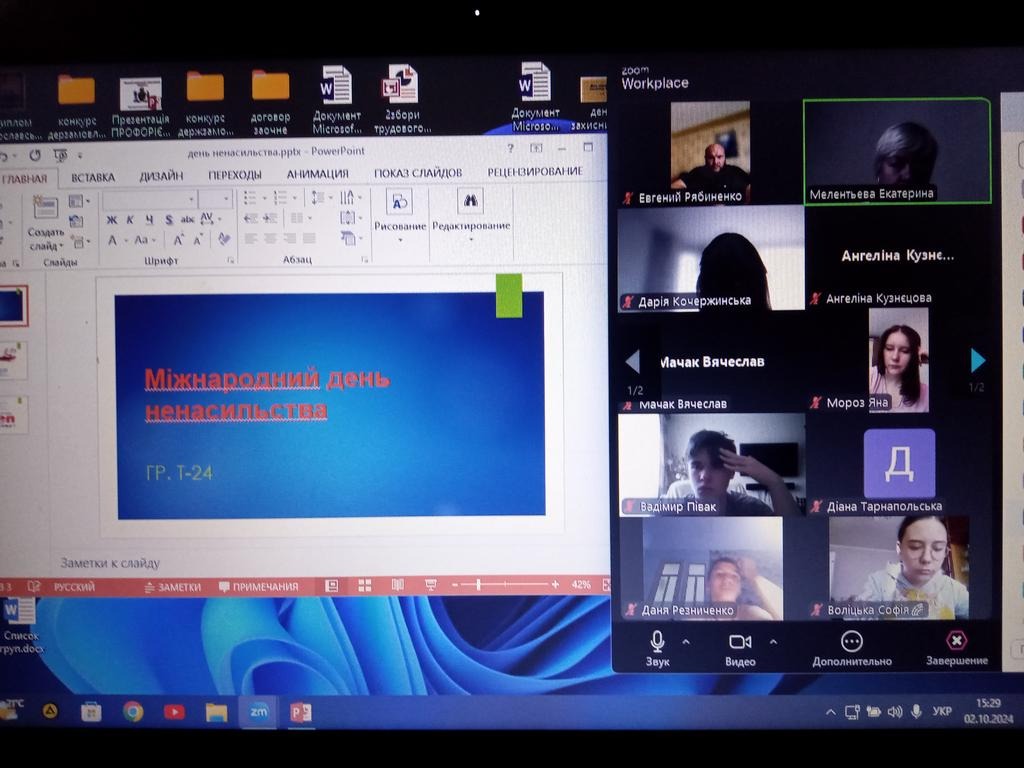Image resolution: width=1024 pixels, height=768 pixels.
Task: Expand bullets list dropdown arrow
Action: [x=264, y=198]
